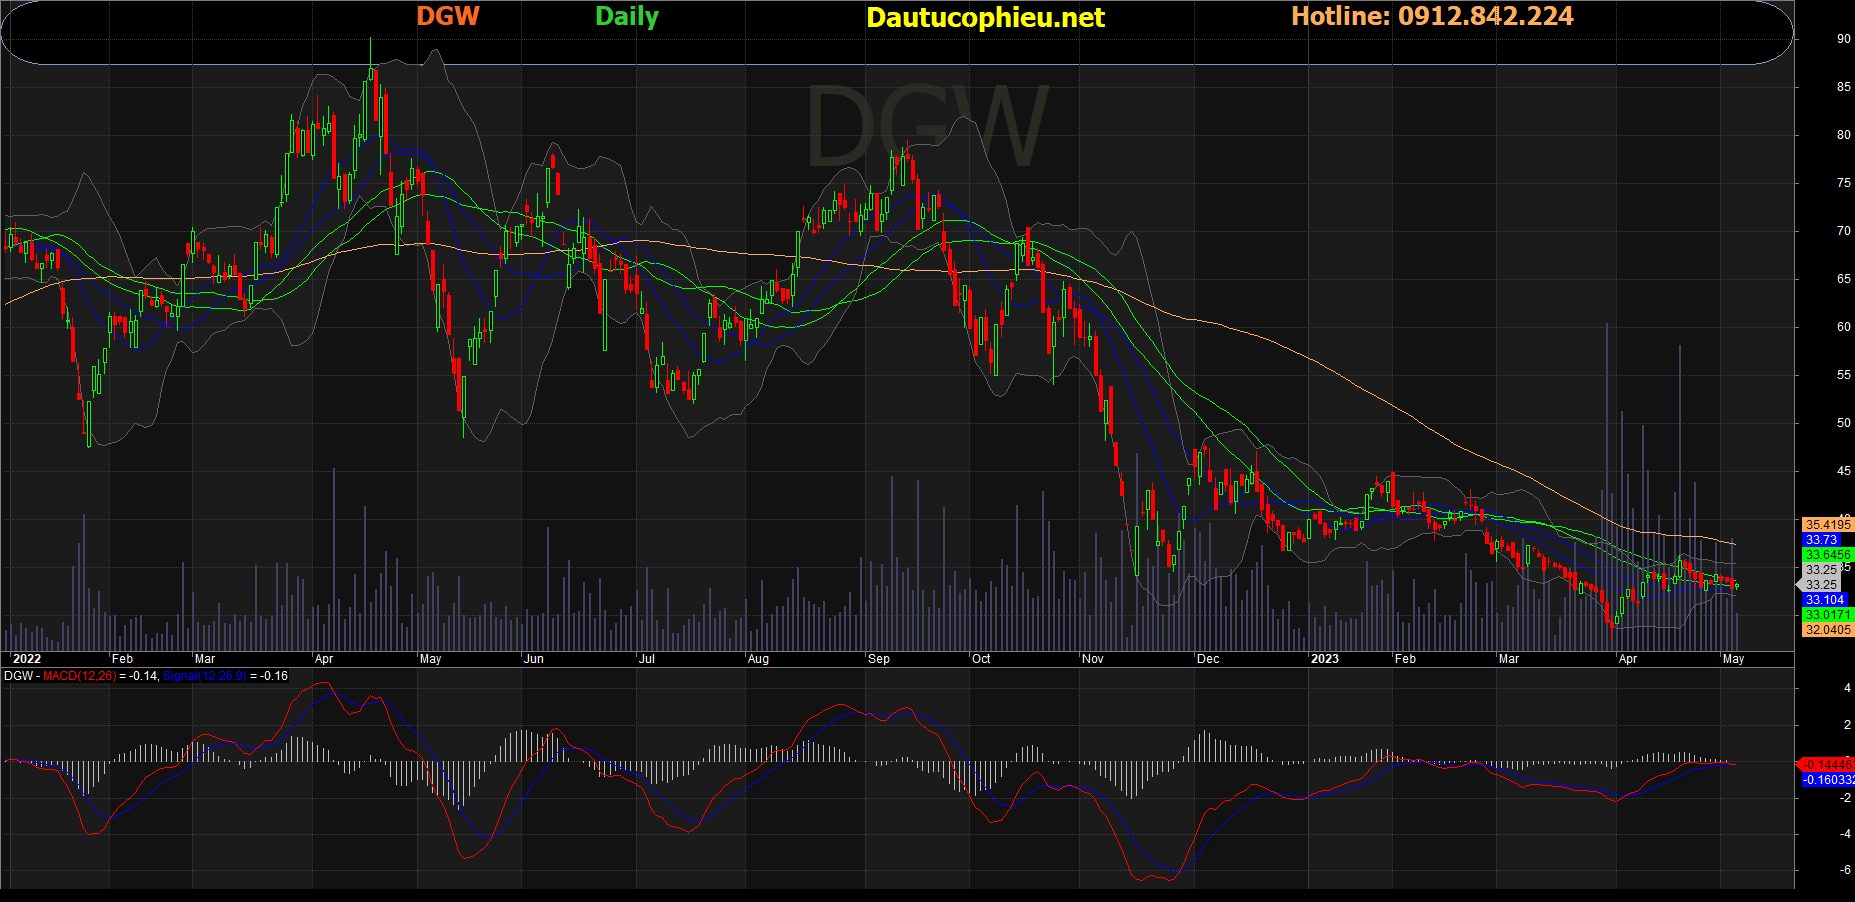Click the Sep month on time axis
This screenshot has height=902, width=1855.
[878, 659]
